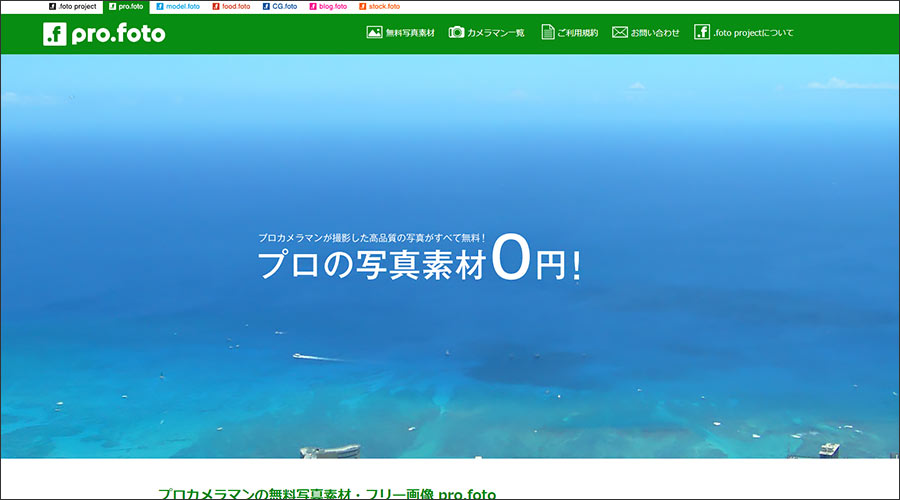Image resolution: width=900 pixels, height=500 pixels.
Task: Click the .f icon beside .foto projectについて
Action: coord(702,32)
